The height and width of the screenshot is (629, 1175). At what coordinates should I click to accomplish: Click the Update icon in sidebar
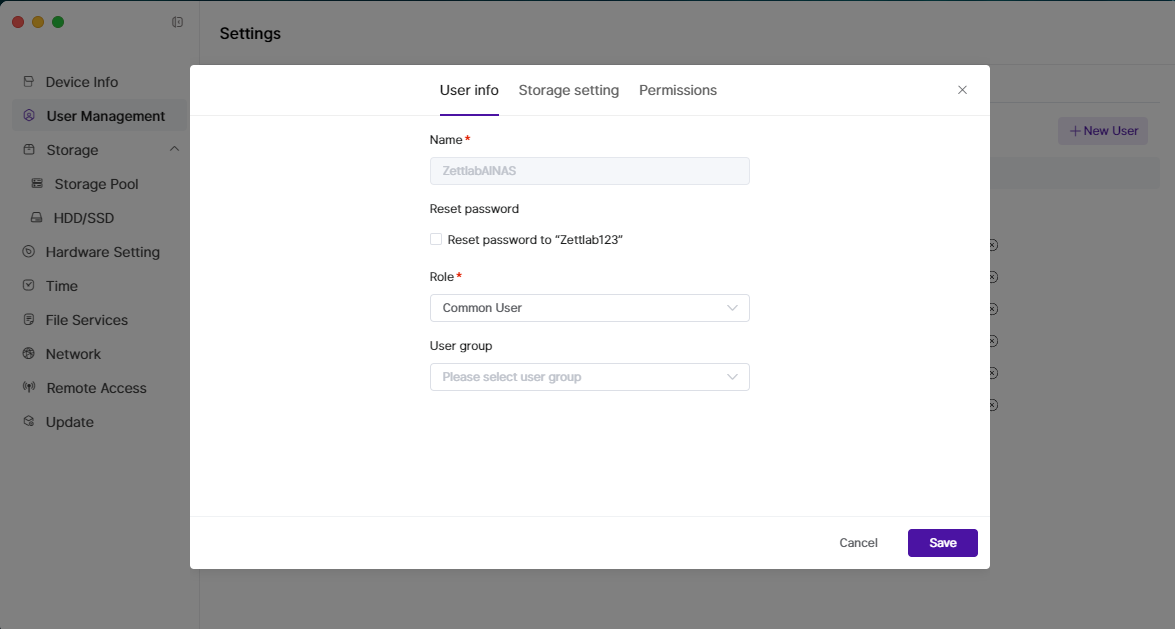point(28,421)
